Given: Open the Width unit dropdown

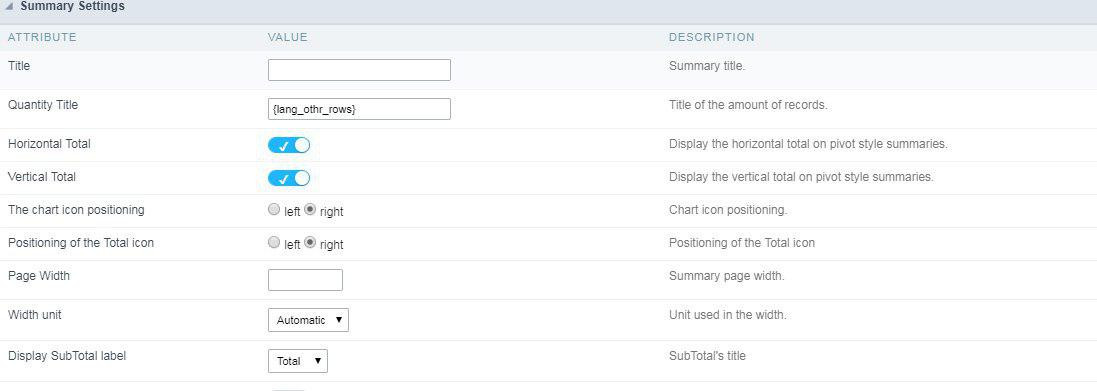Looking at the screenshot, I should coord(309,320).
